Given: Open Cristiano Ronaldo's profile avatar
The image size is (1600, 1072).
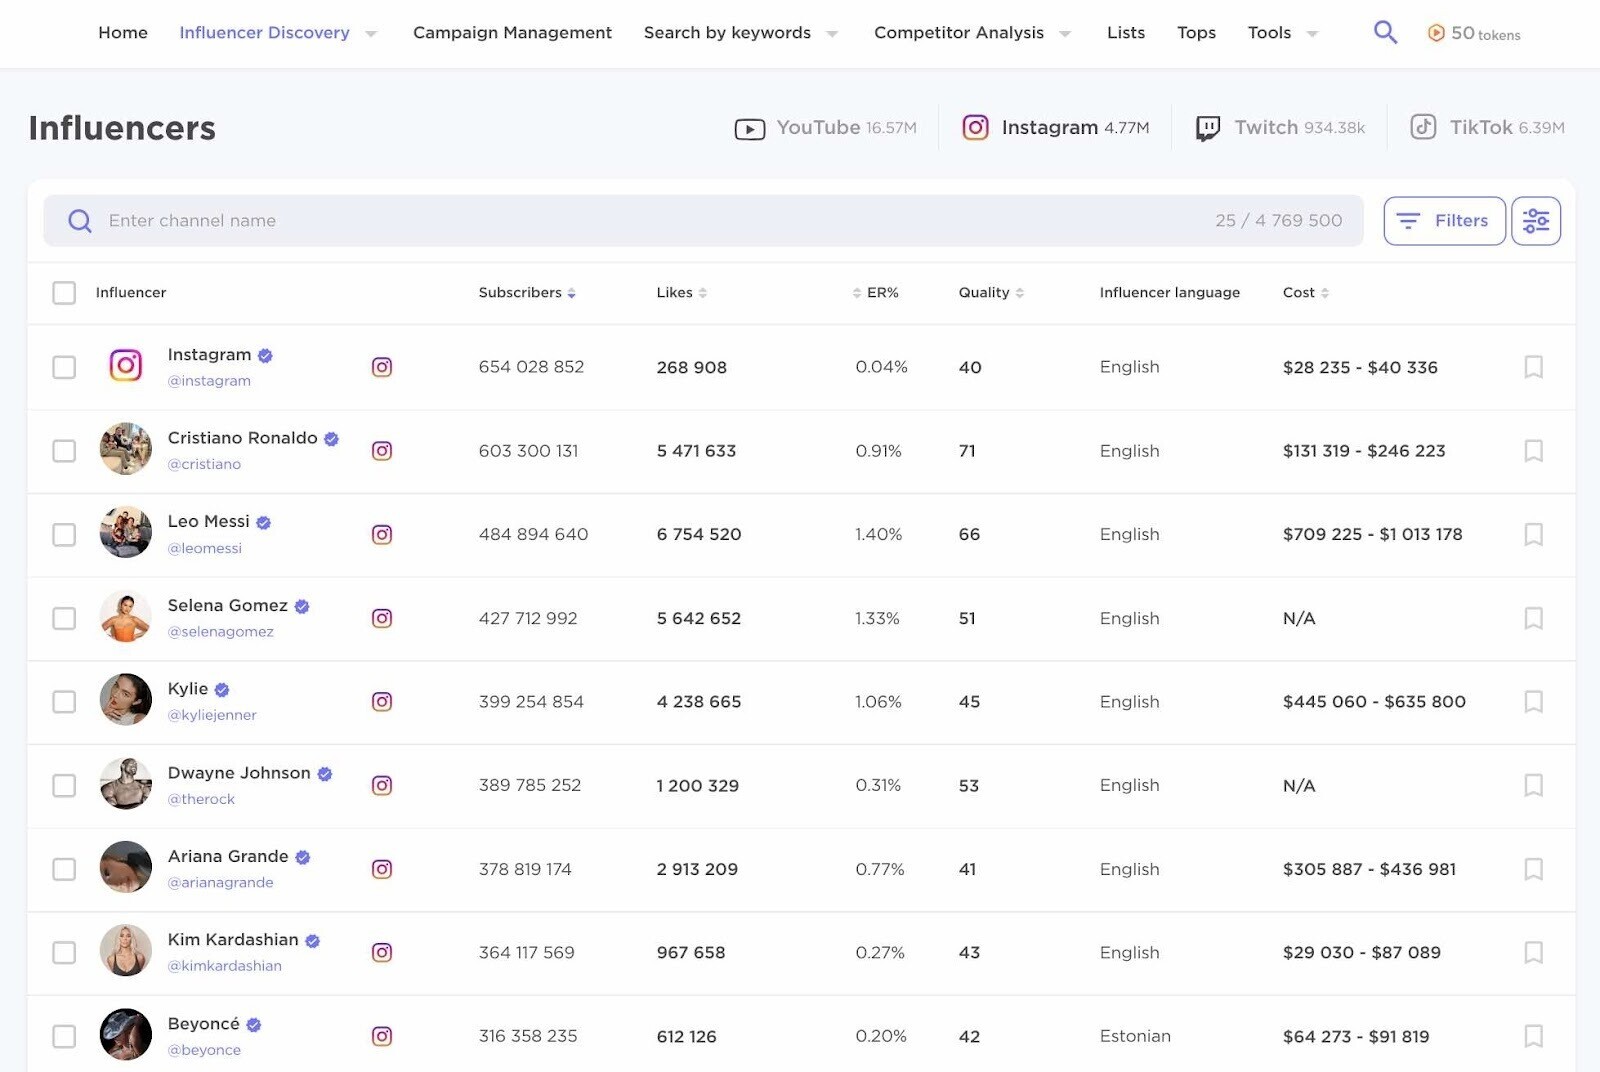Looking at the screenshot, I should tap(125, 449).
